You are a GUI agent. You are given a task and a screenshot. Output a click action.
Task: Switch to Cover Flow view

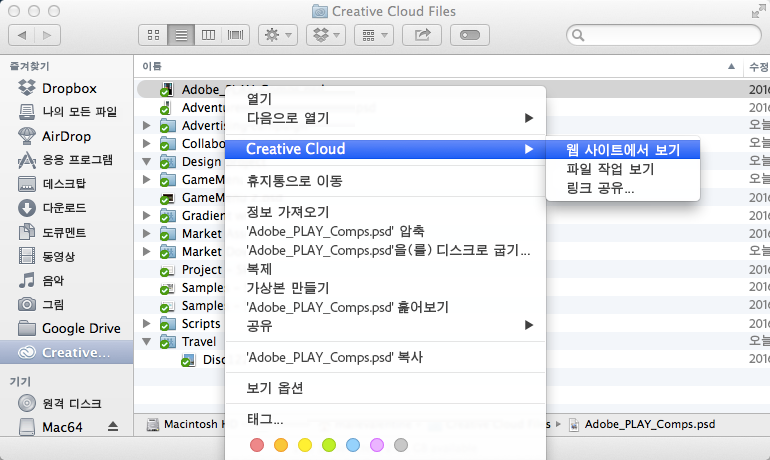(x=236, y=35)
